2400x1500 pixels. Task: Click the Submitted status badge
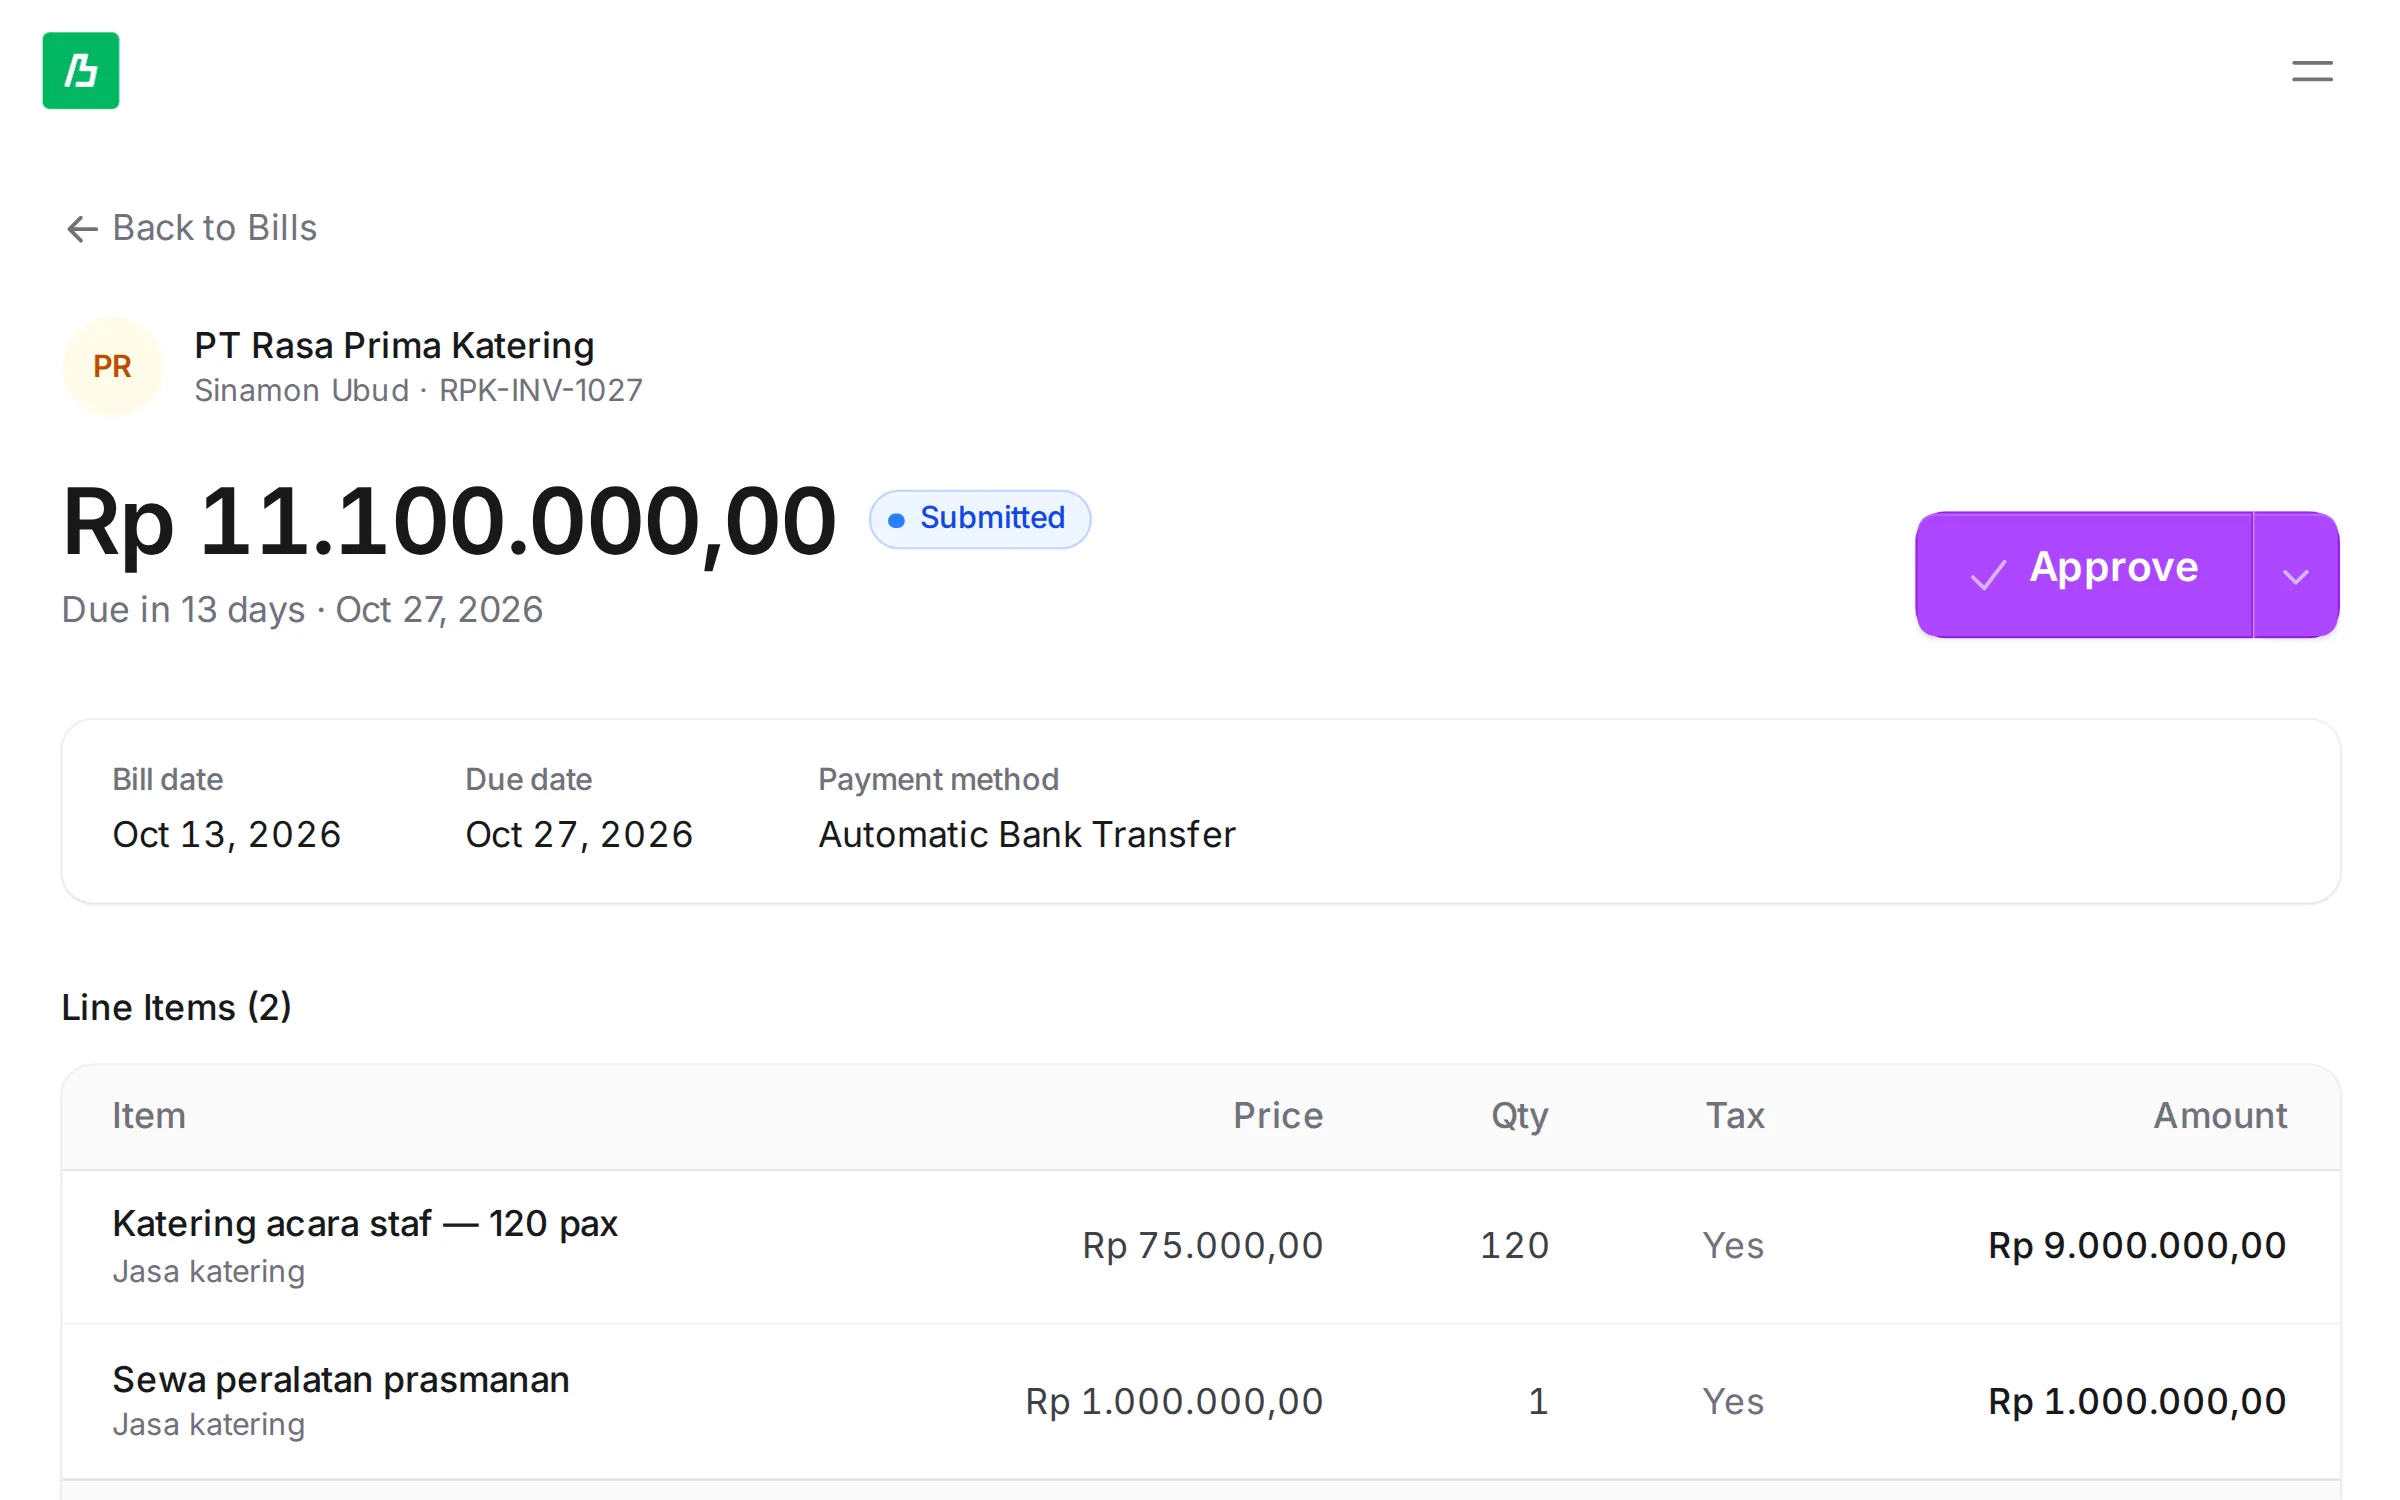click(x=980, y=519)
